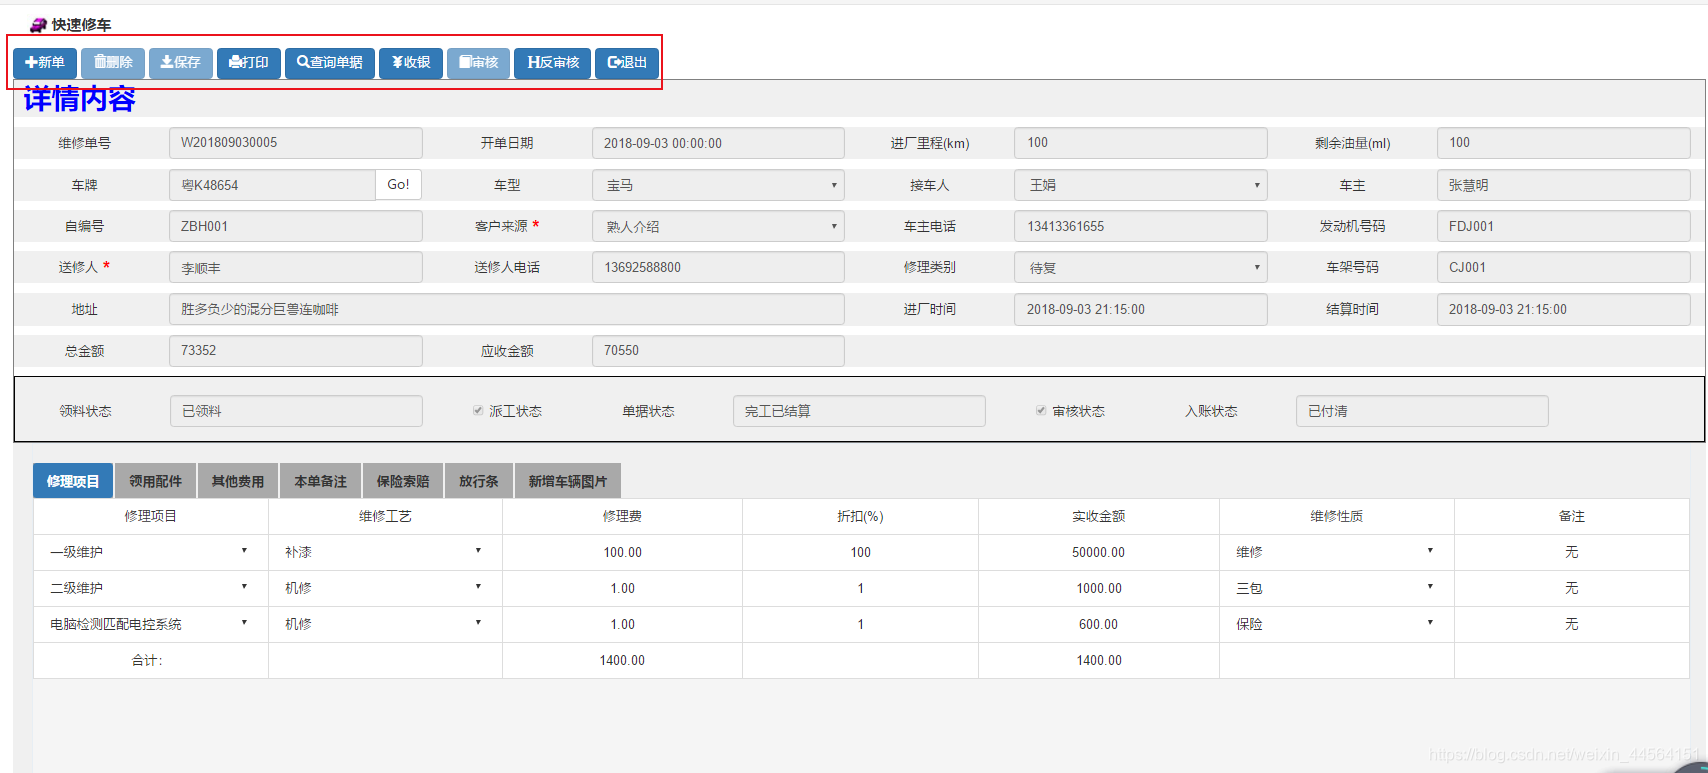The image size is (1708, 773).
Task: Click the 自编号 field ZBH001
Action: click(296, 226)
